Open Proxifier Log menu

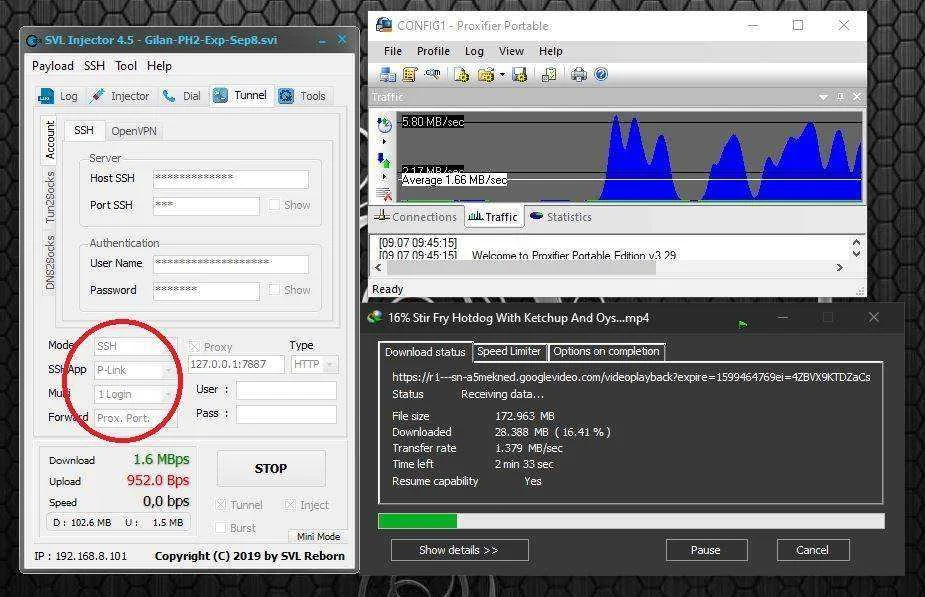click(474, 51)
